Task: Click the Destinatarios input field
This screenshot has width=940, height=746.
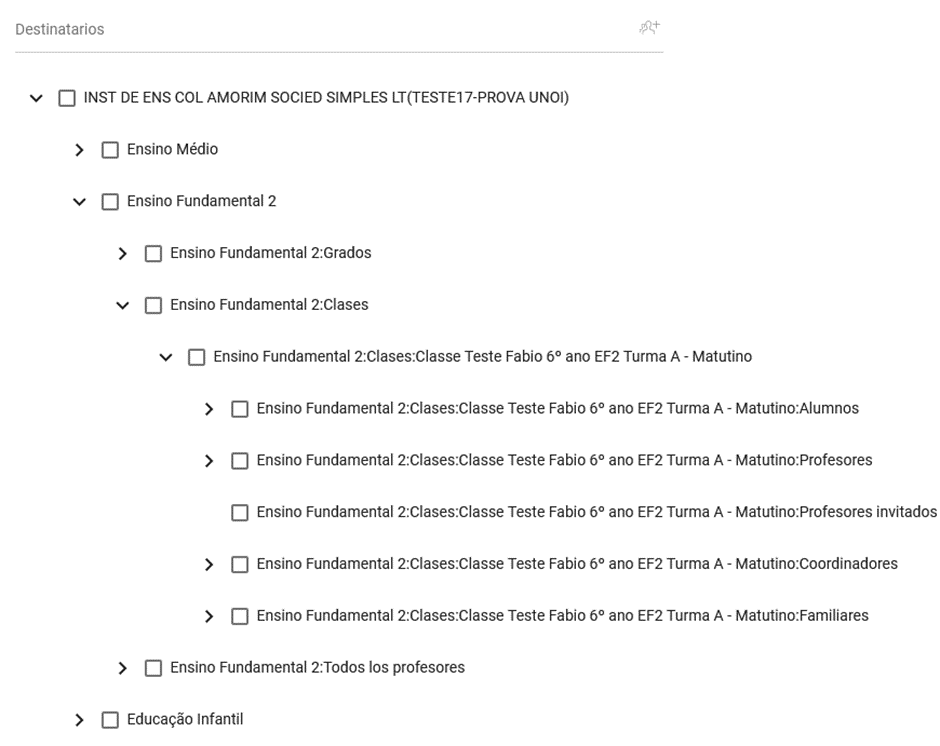Action: pos(320,30)
